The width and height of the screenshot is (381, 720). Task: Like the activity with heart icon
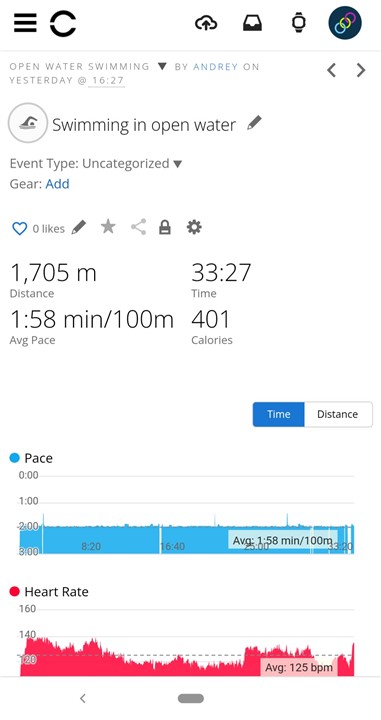tap(20, 228)
